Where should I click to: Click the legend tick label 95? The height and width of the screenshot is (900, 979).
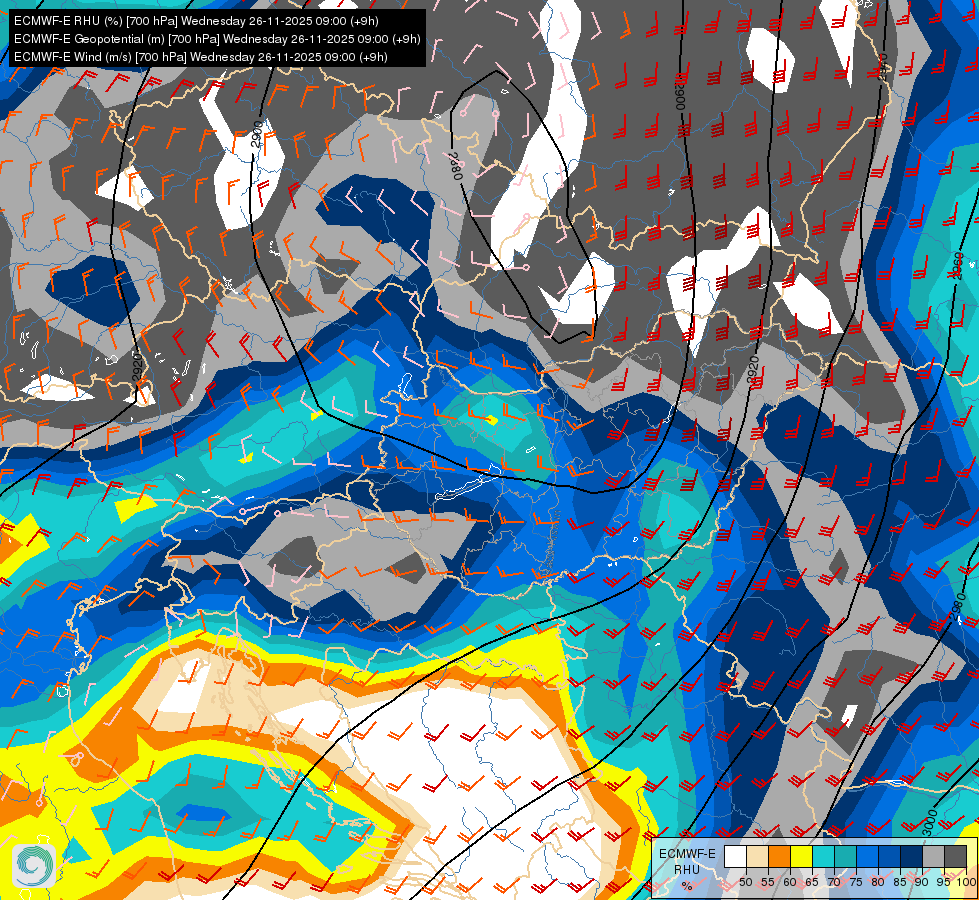(943, 882)
